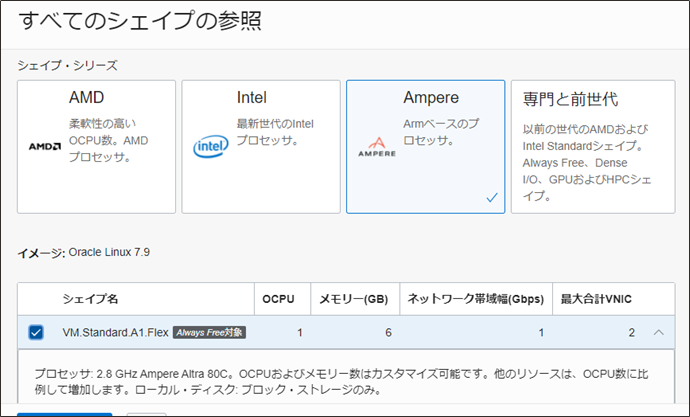Select the AMD shape series card
The image size is (690, 417).
tap(96, 146)
